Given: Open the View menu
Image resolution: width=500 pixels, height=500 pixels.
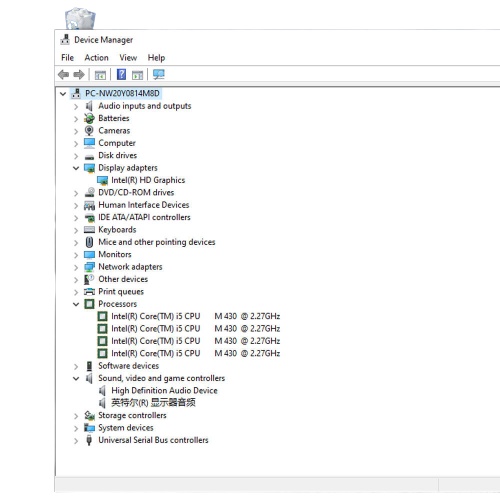Looking at the screenshot, I should click(128, 58).
